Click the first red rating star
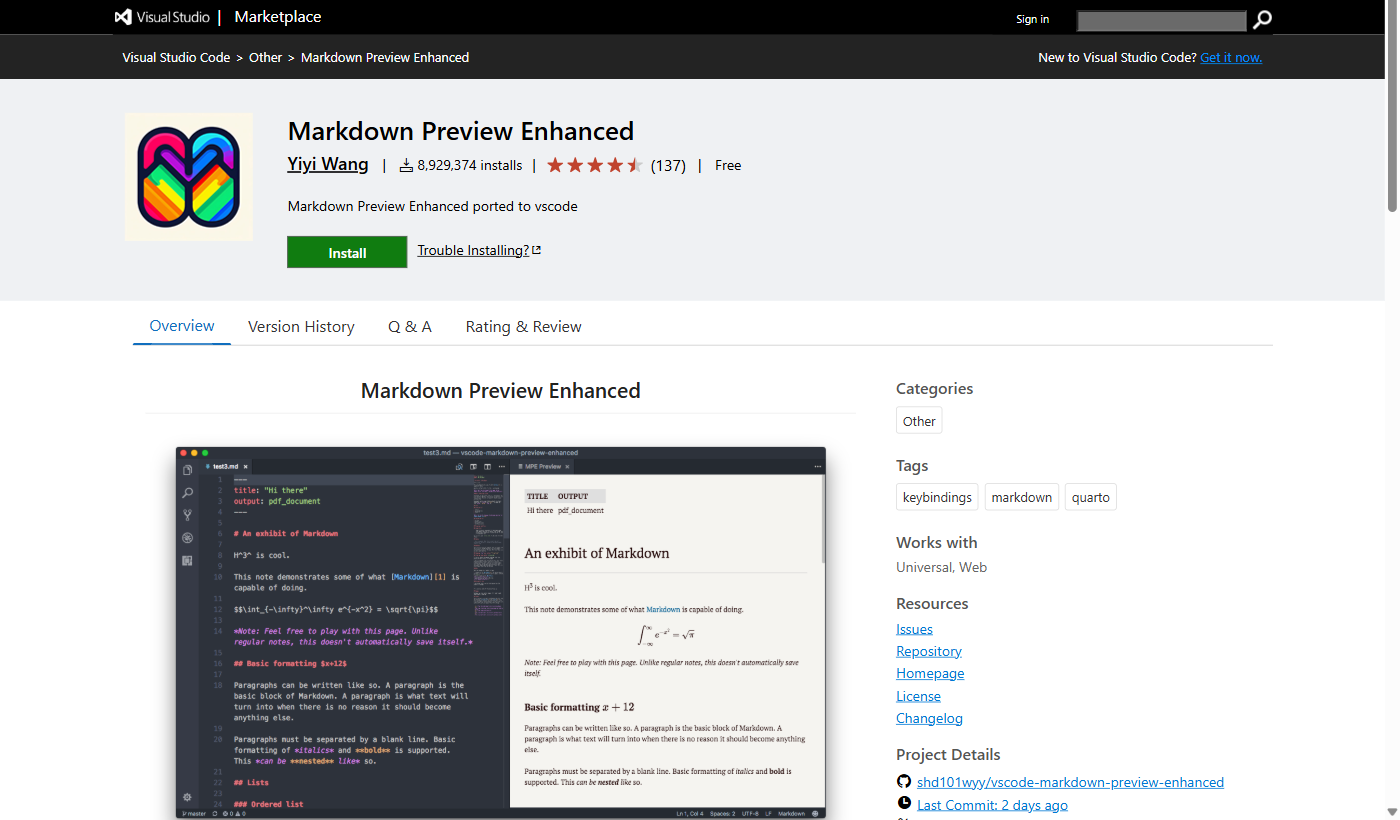Viewport: 1400px width, 820px height. 556,164
